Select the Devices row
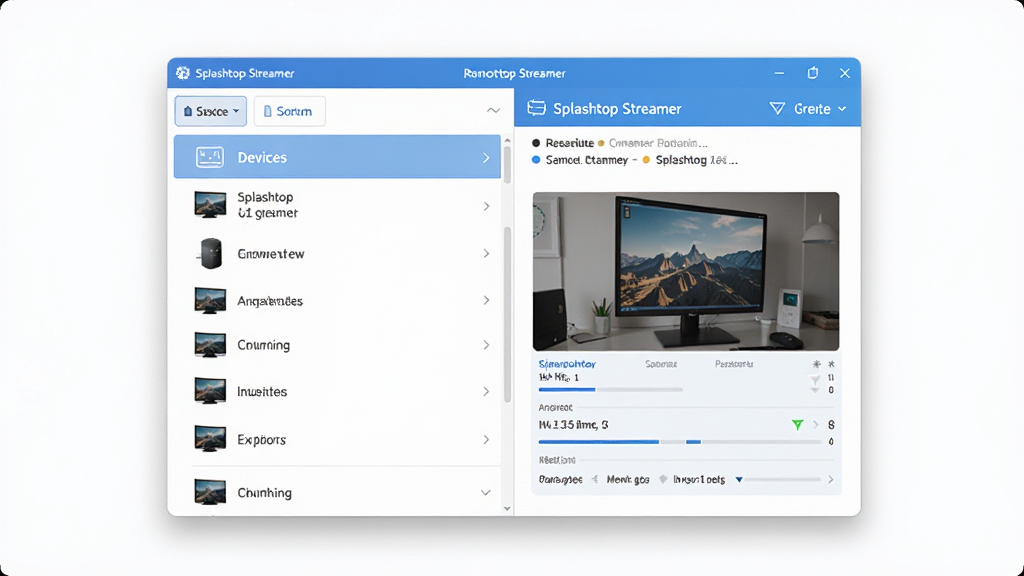Screen dimensions: 1024x576 coord(337,157)
